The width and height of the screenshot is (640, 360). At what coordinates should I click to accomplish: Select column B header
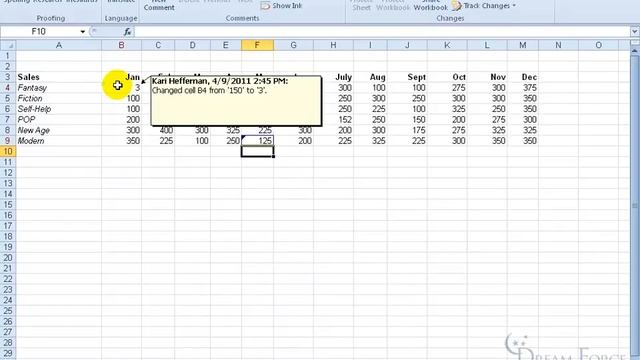[x=121, y=45]
